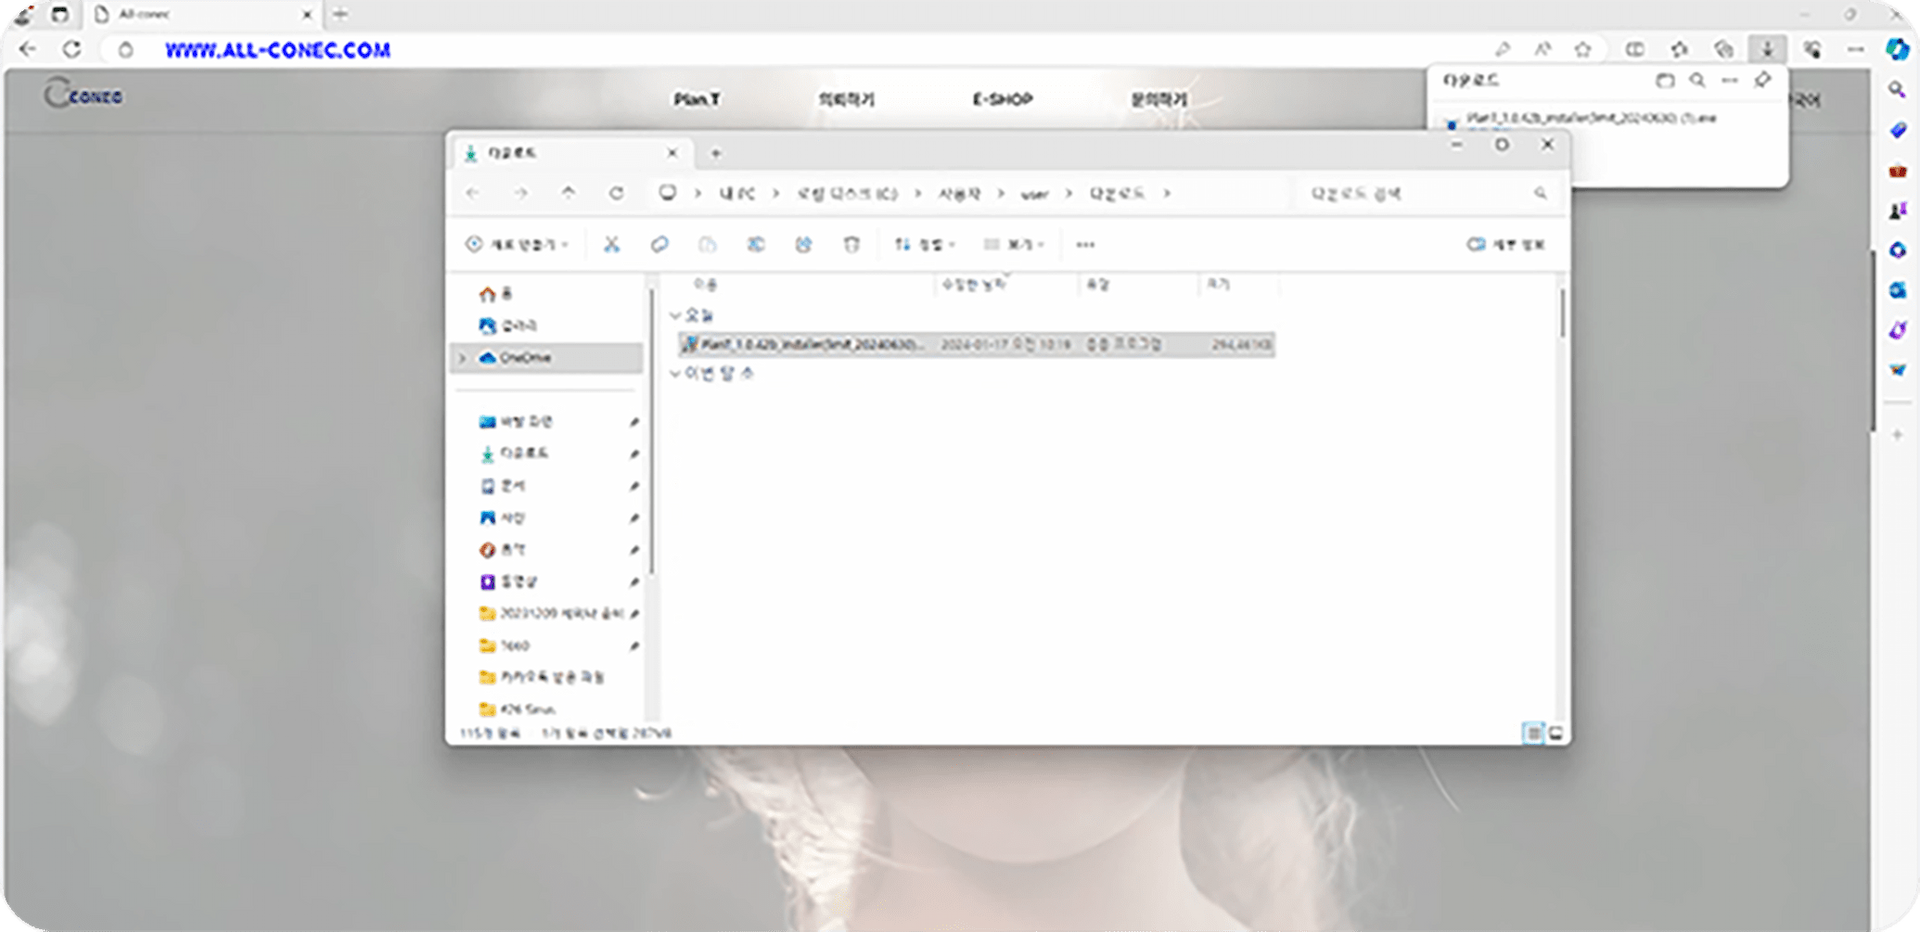Expand breadcrumb chevron after Downloads folder

tap(1166, 193)
